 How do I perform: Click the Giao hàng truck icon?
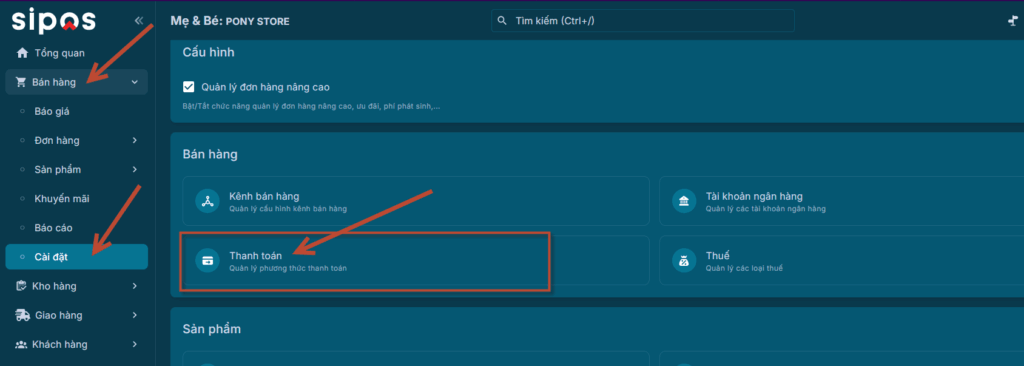22,315
